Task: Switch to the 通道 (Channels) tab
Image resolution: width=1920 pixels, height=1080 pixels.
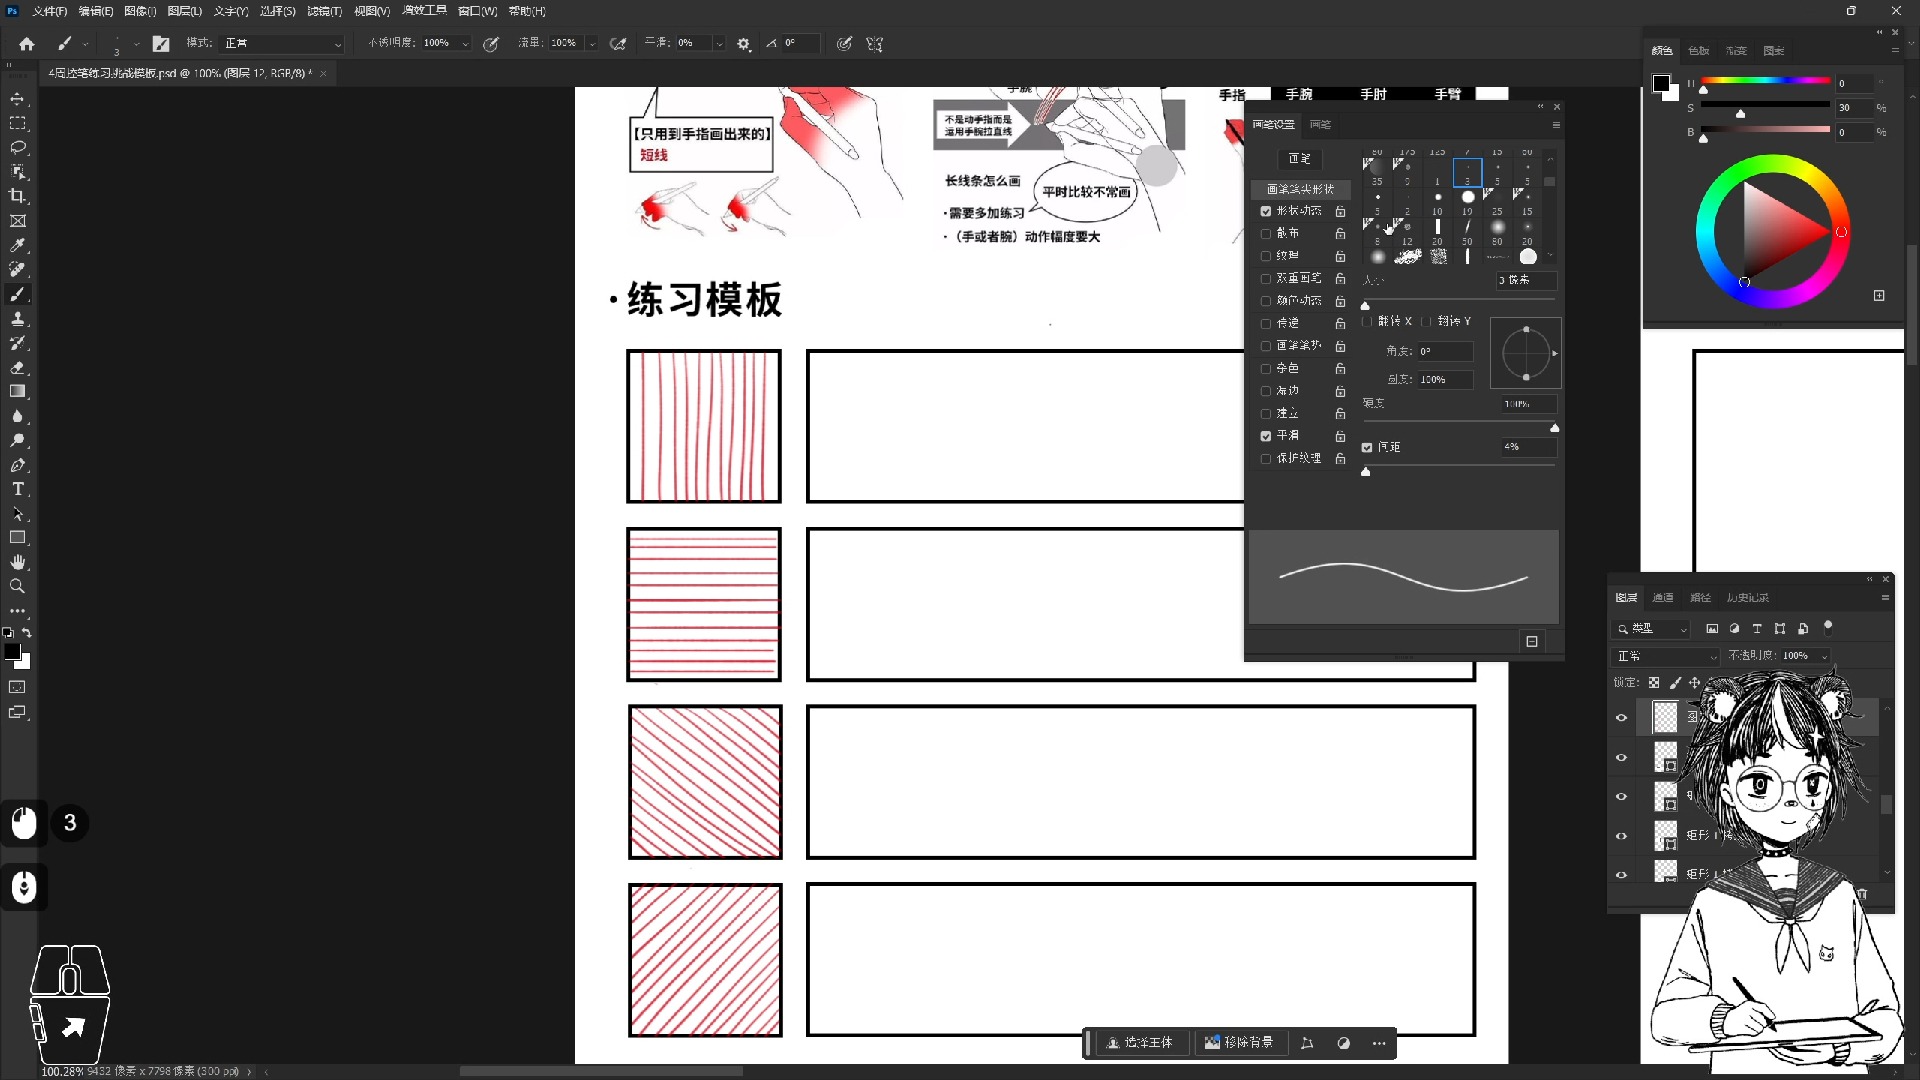Action: (1663, 597)
